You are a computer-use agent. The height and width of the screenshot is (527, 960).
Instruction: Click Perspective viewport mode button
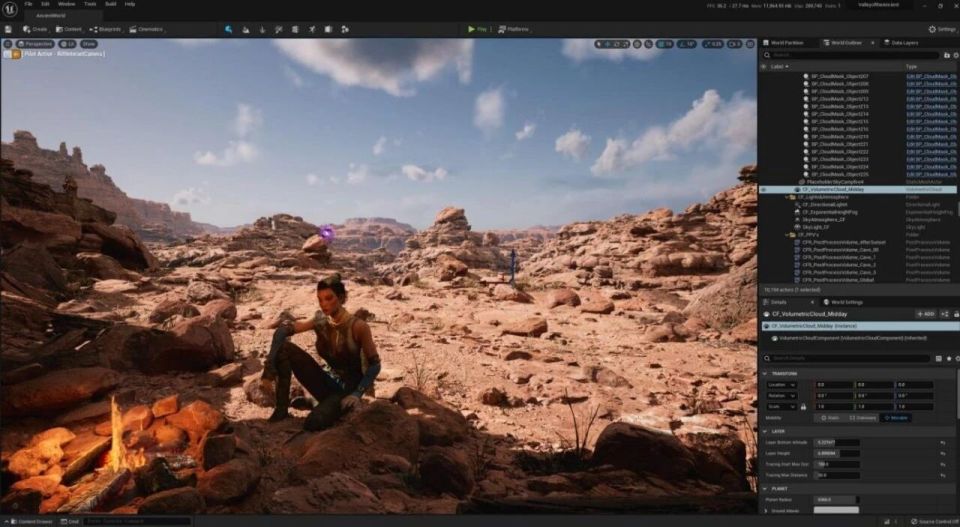coord(36,44)
